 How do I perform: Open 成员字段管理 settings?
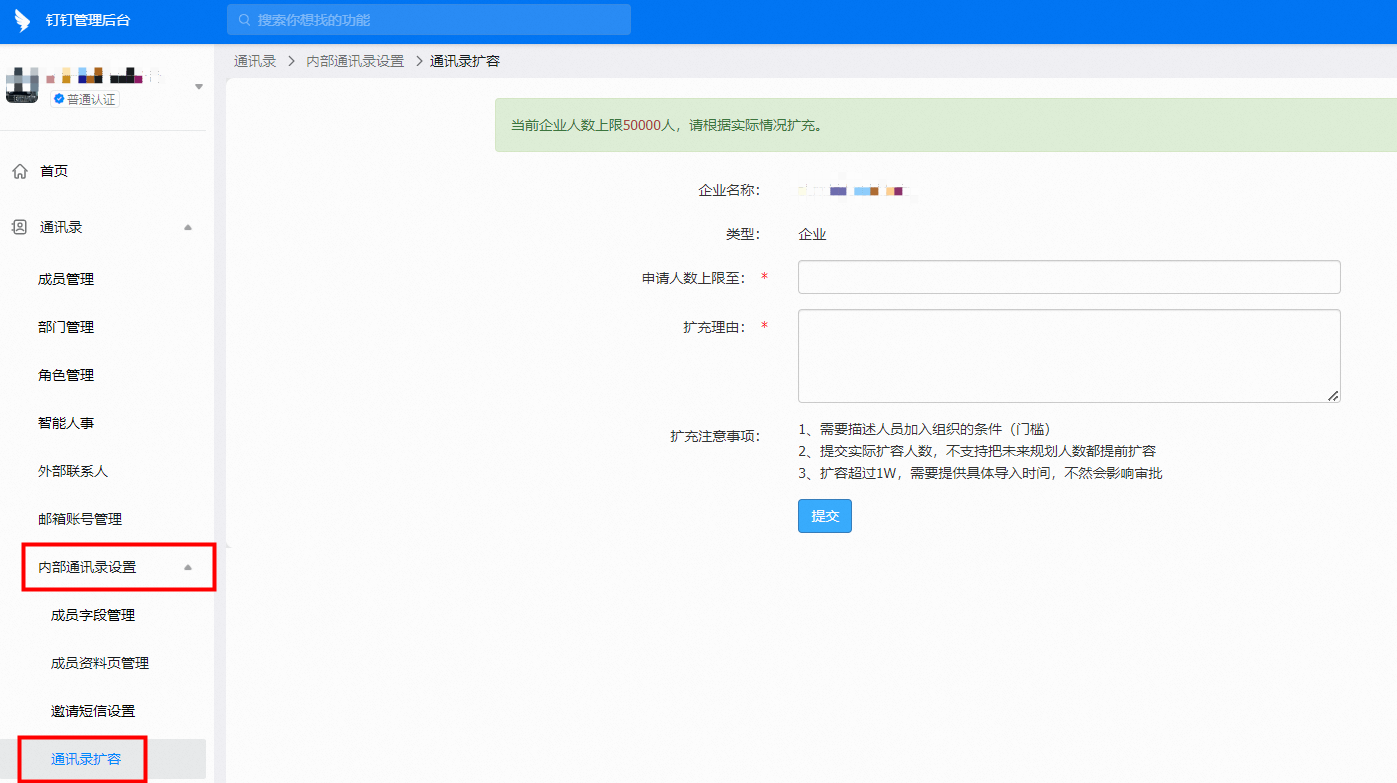point(93,616)
